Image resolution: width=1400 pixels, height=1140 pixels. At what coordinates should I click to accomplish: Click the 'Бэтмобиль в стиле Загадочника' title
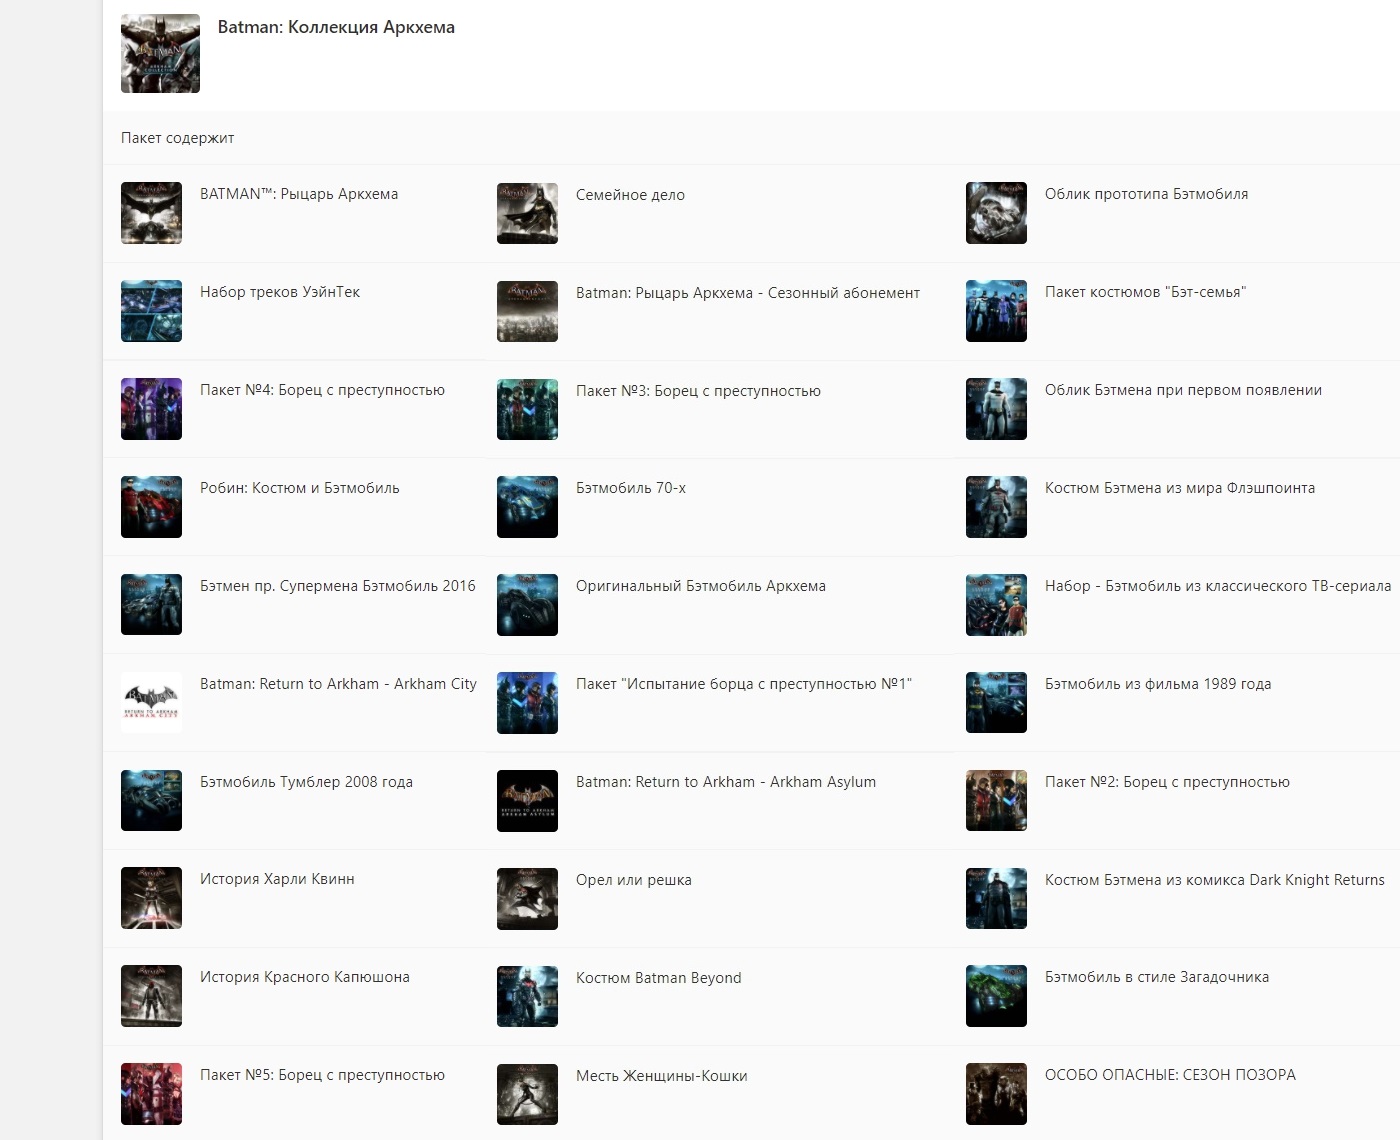point(1157,977)
